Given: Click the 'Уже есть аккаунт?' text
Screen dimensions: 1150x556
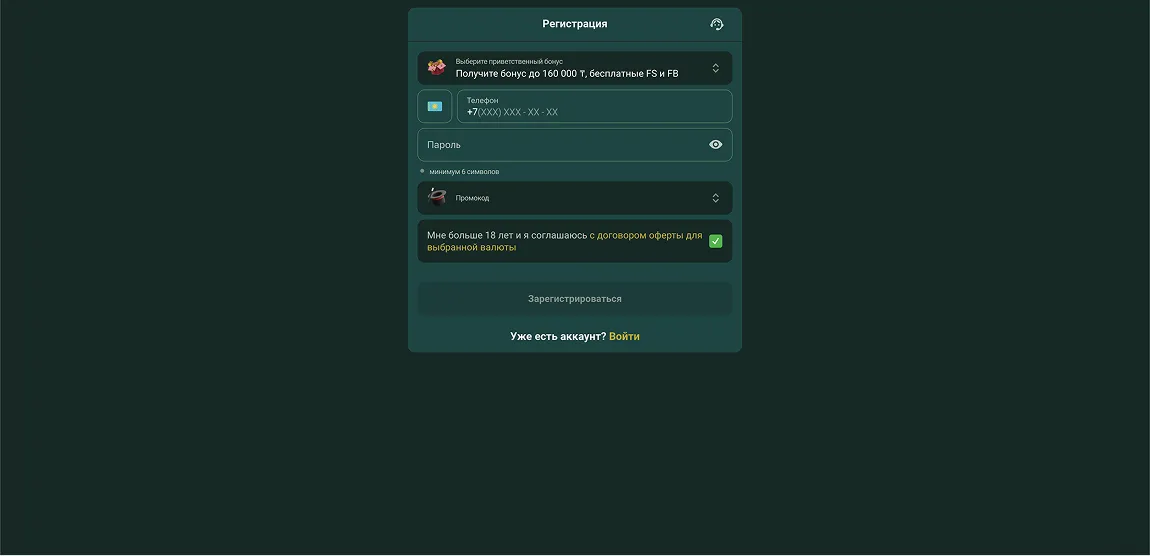Looking at the screenshot, I should click(x=557, y=337).
